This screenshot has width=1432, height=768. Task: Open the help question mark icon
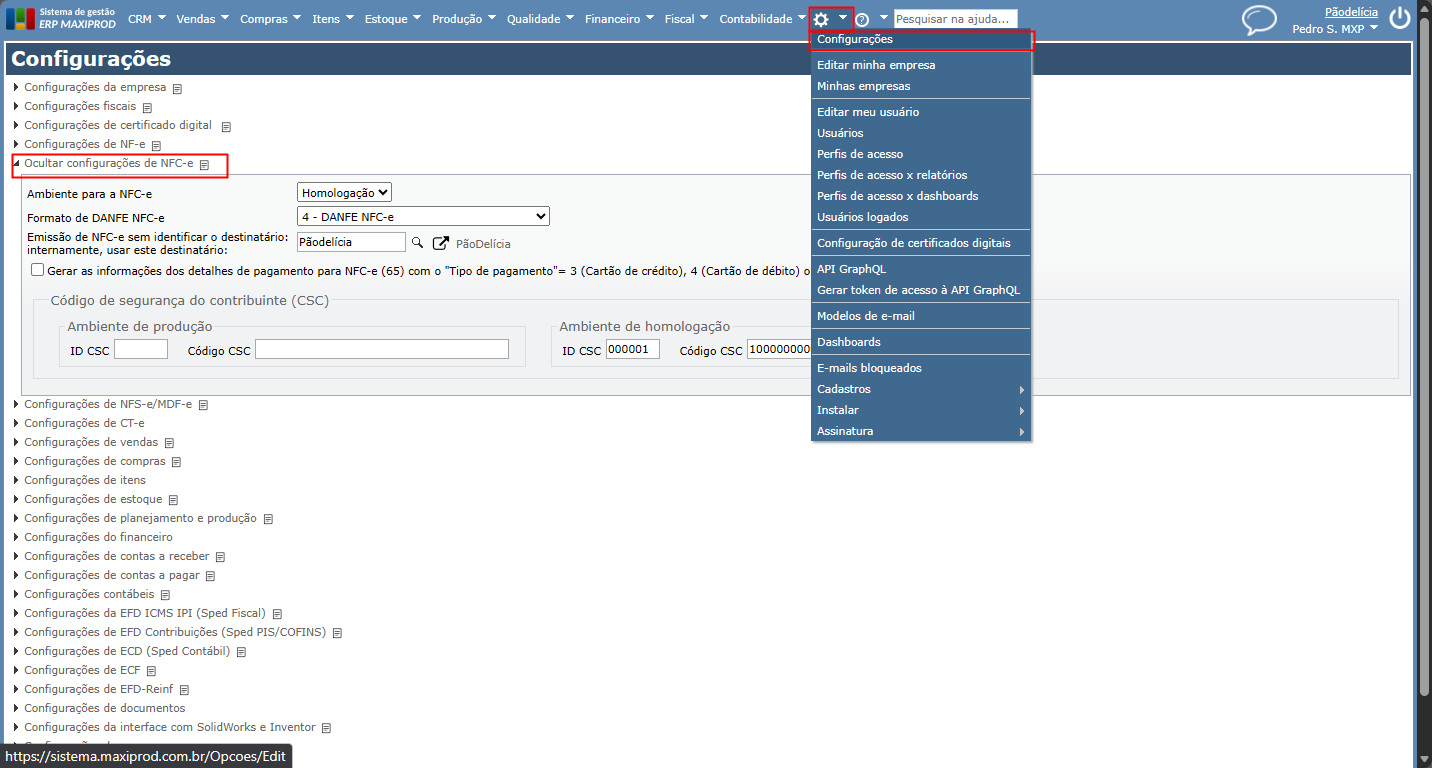[862, 19]
